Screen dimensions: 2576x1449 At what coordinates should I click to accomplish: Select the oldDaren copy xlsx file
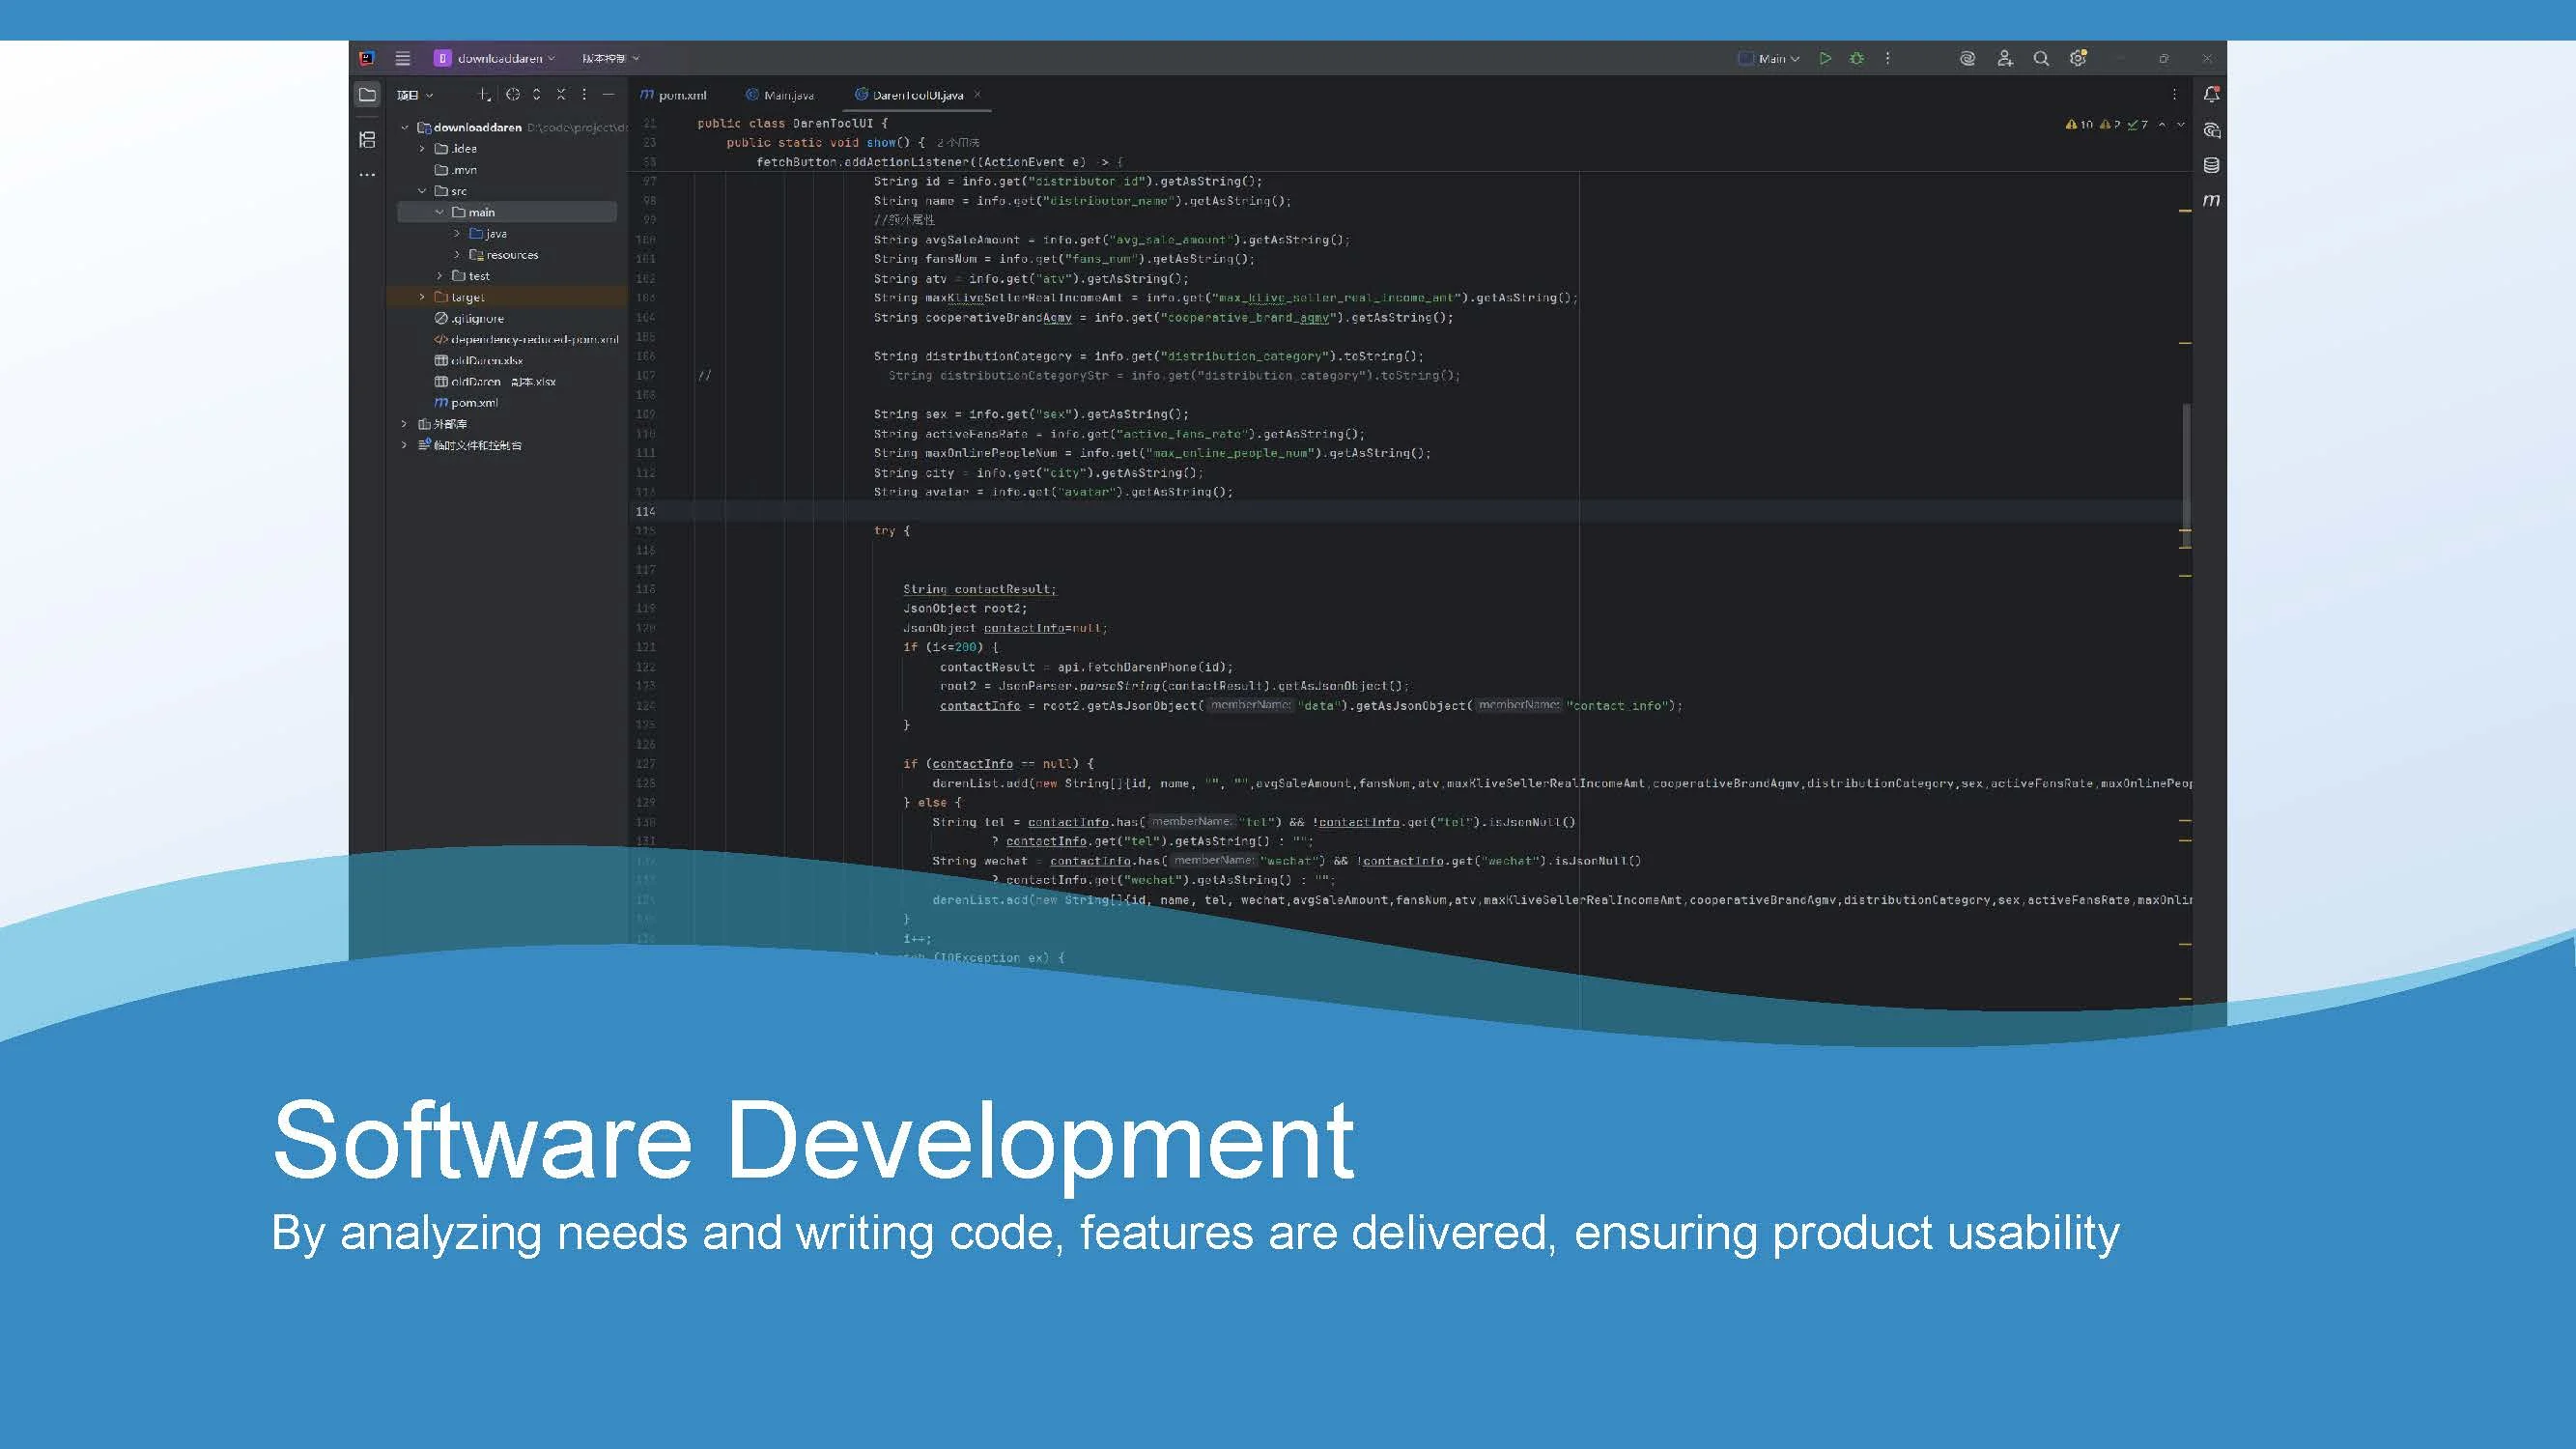coord(495,381)
